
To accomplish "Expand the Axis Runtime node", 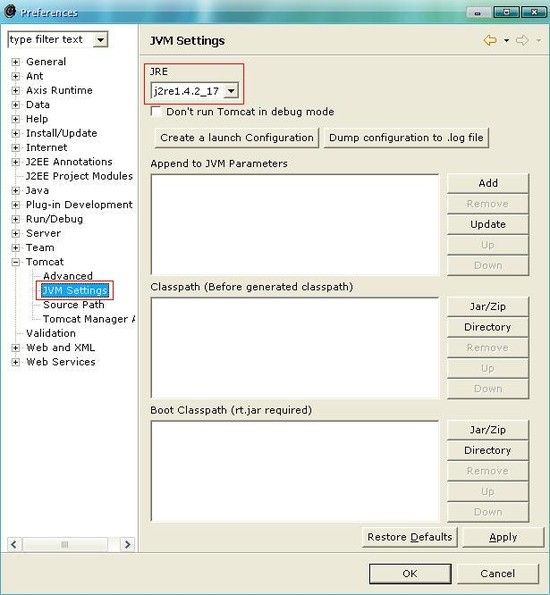I will coord(15,90).
